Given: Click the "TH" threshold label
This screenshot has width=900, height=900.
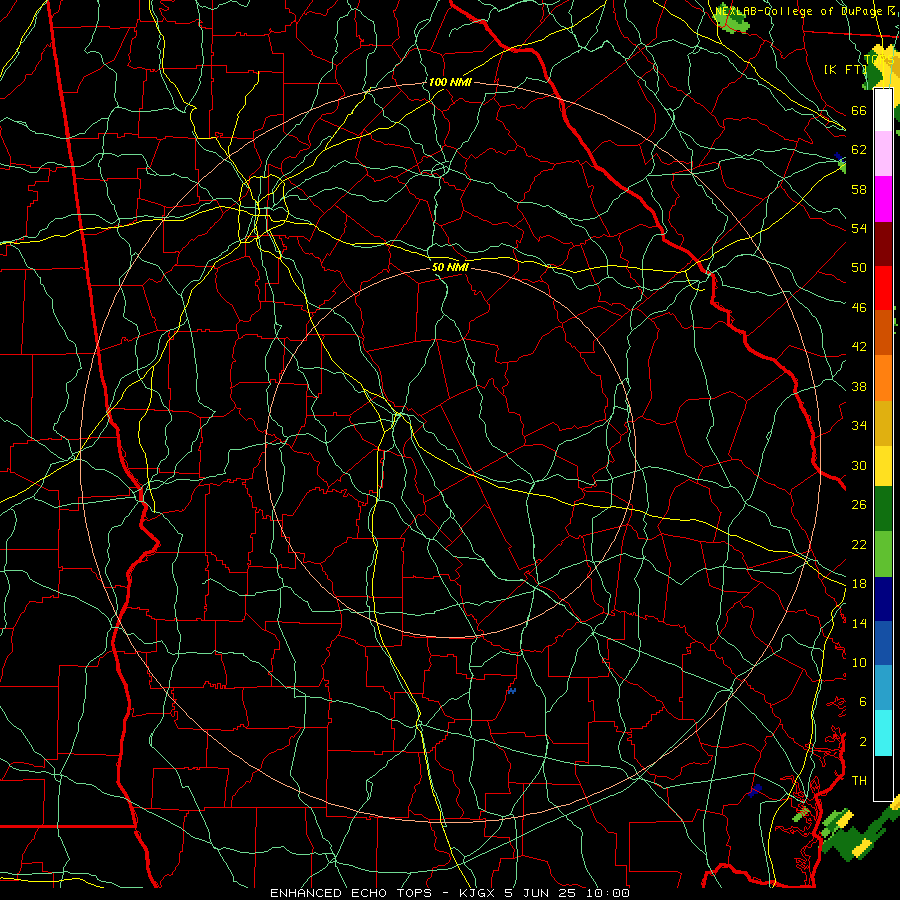Looking at the screenshot, I should click(859, 781).
